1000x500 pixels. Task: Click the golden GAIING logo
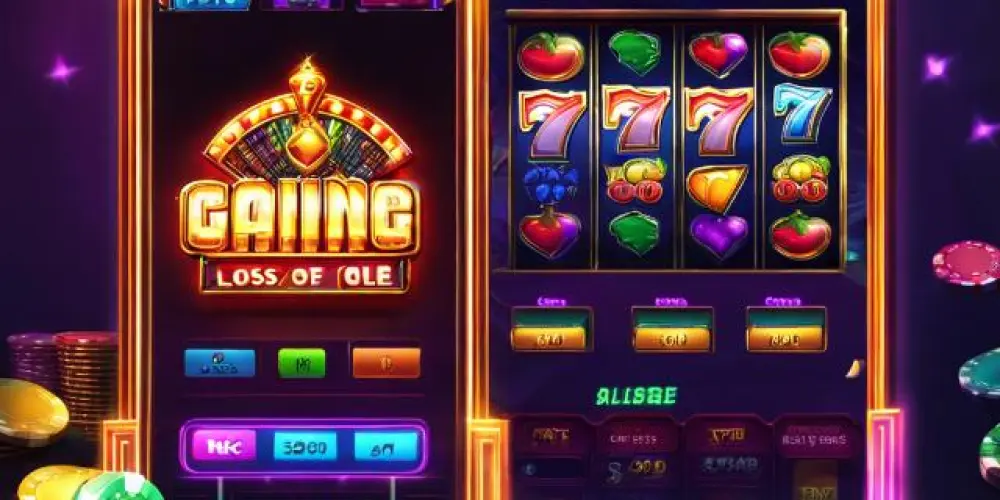[x=300, y=216]
